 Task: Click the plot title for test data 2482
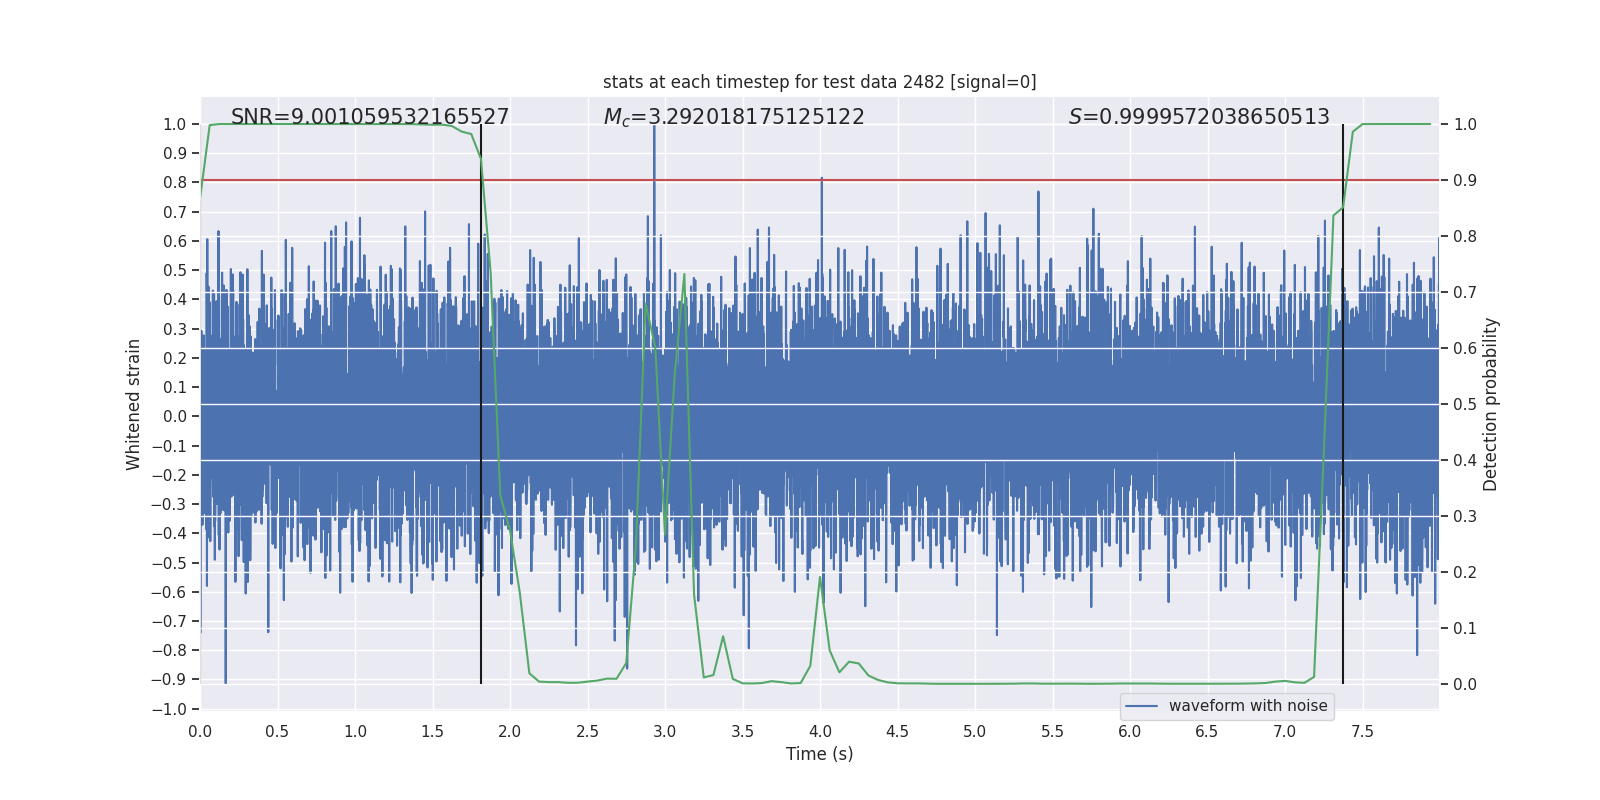click(x=819, y=82)
